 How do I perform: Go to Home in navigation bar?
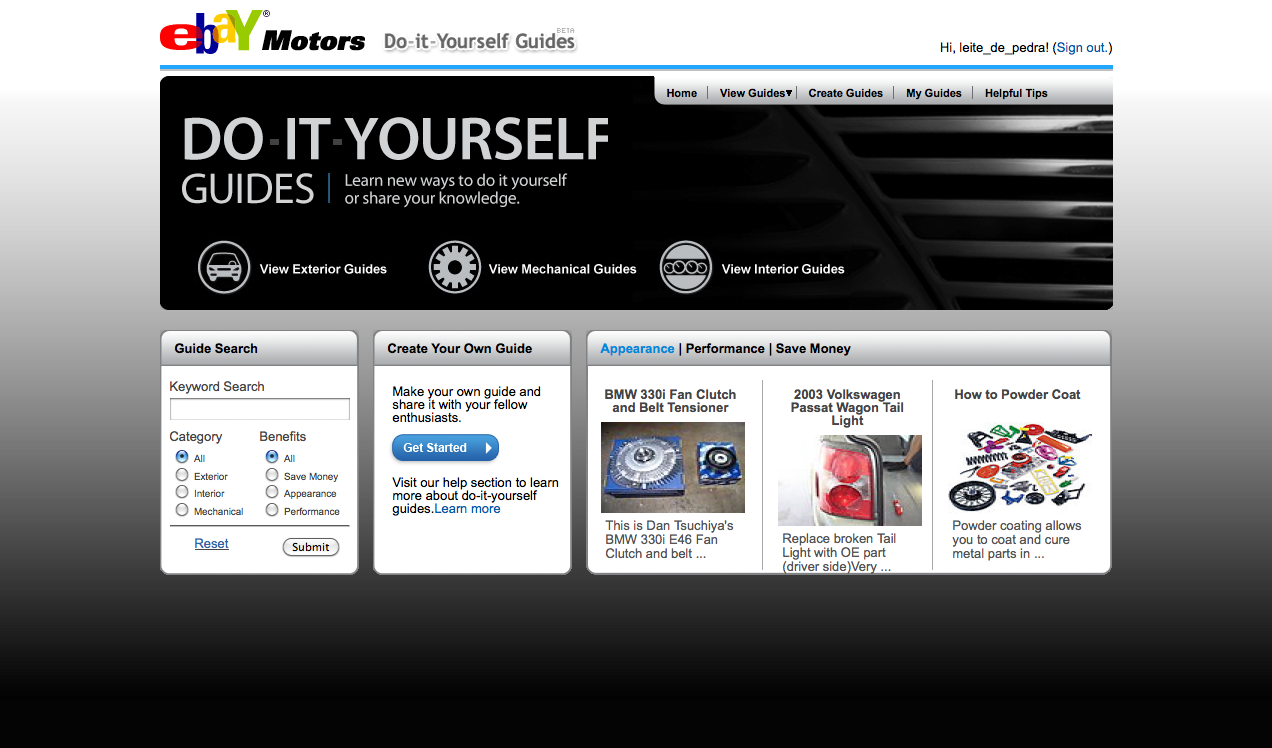681,93
